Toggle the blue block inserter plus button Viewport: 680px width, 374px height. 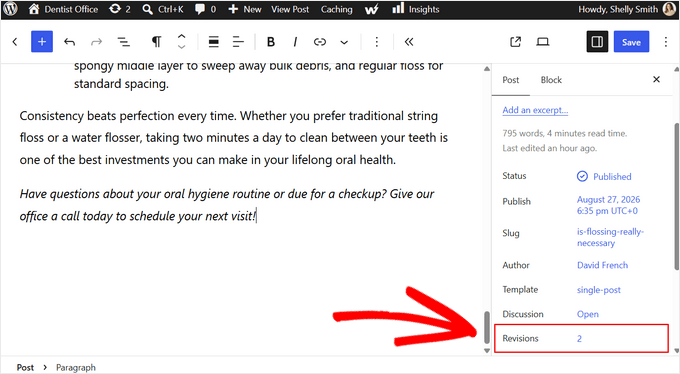click(x=42, y=42)
